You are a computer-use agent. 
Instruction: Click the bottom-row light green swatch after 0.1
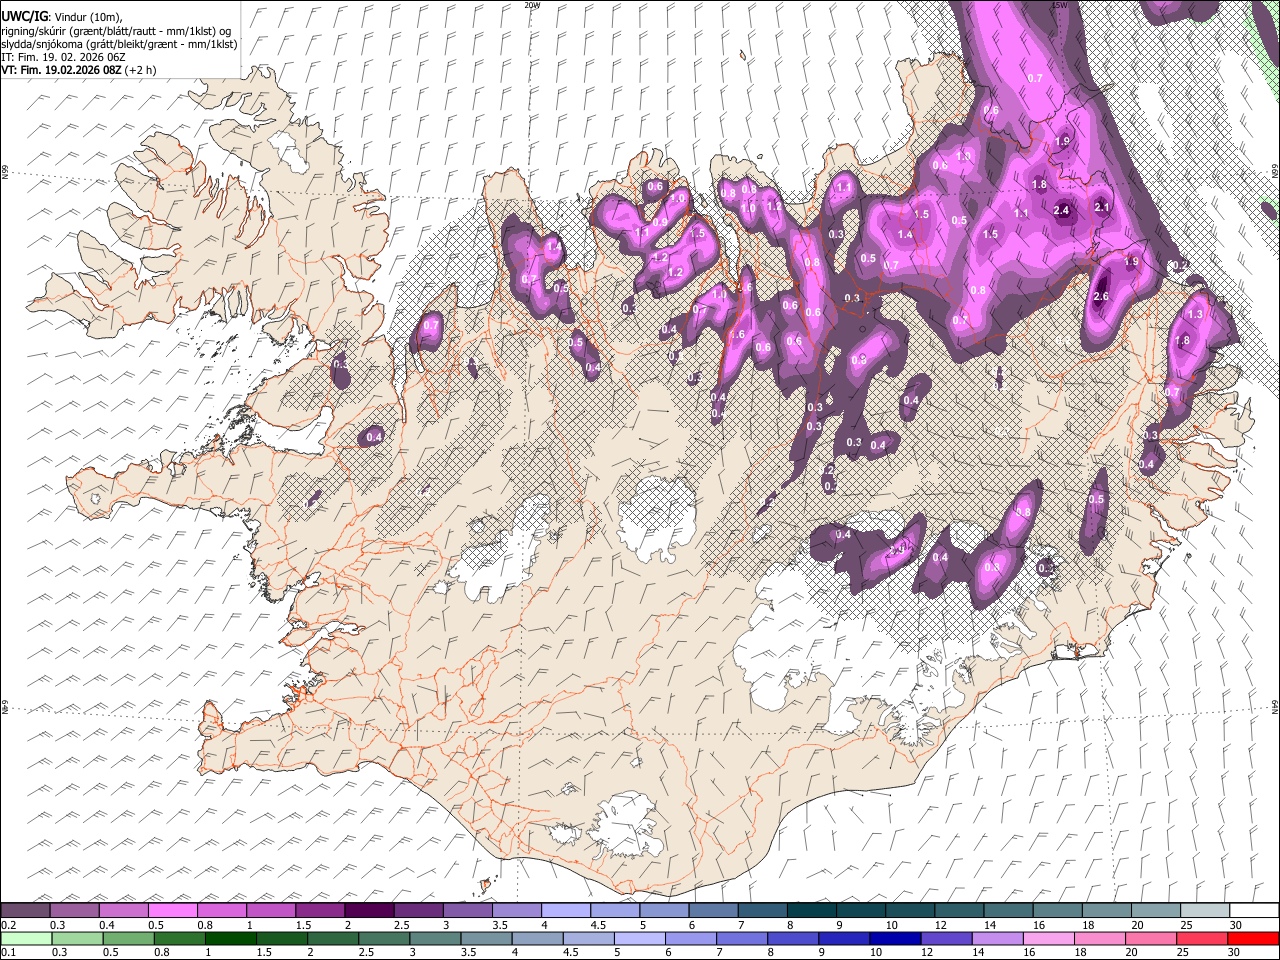click(26, 938)
